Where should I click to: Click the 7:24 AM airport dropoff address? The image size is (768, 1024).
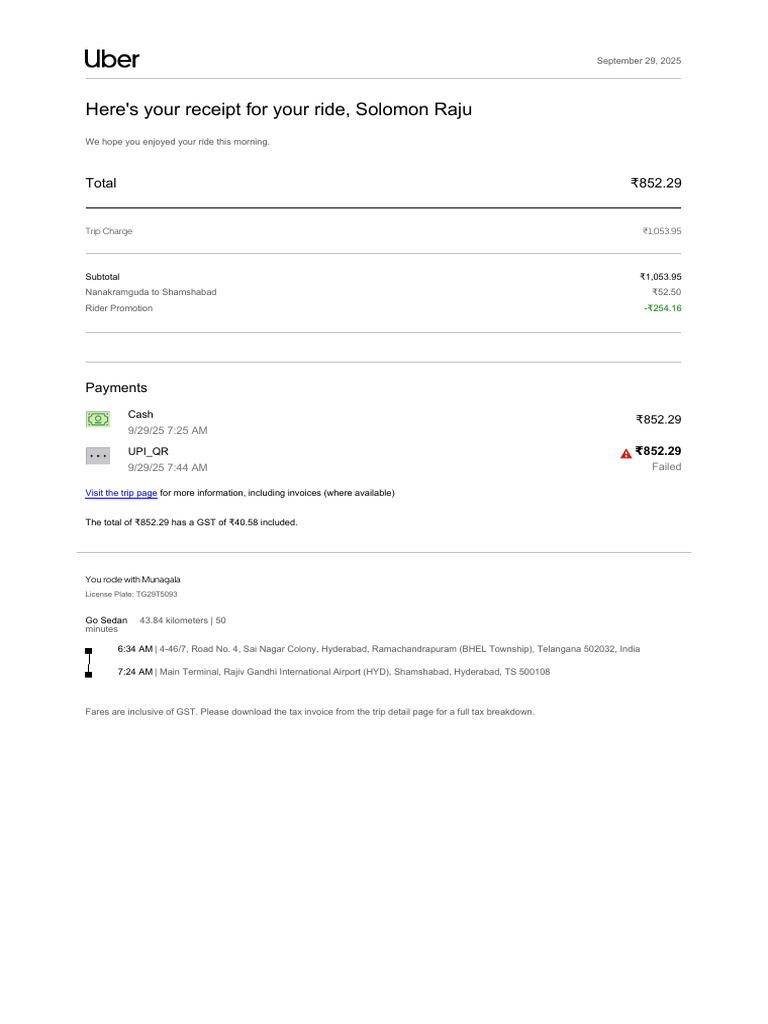click(x=334, y=672)
